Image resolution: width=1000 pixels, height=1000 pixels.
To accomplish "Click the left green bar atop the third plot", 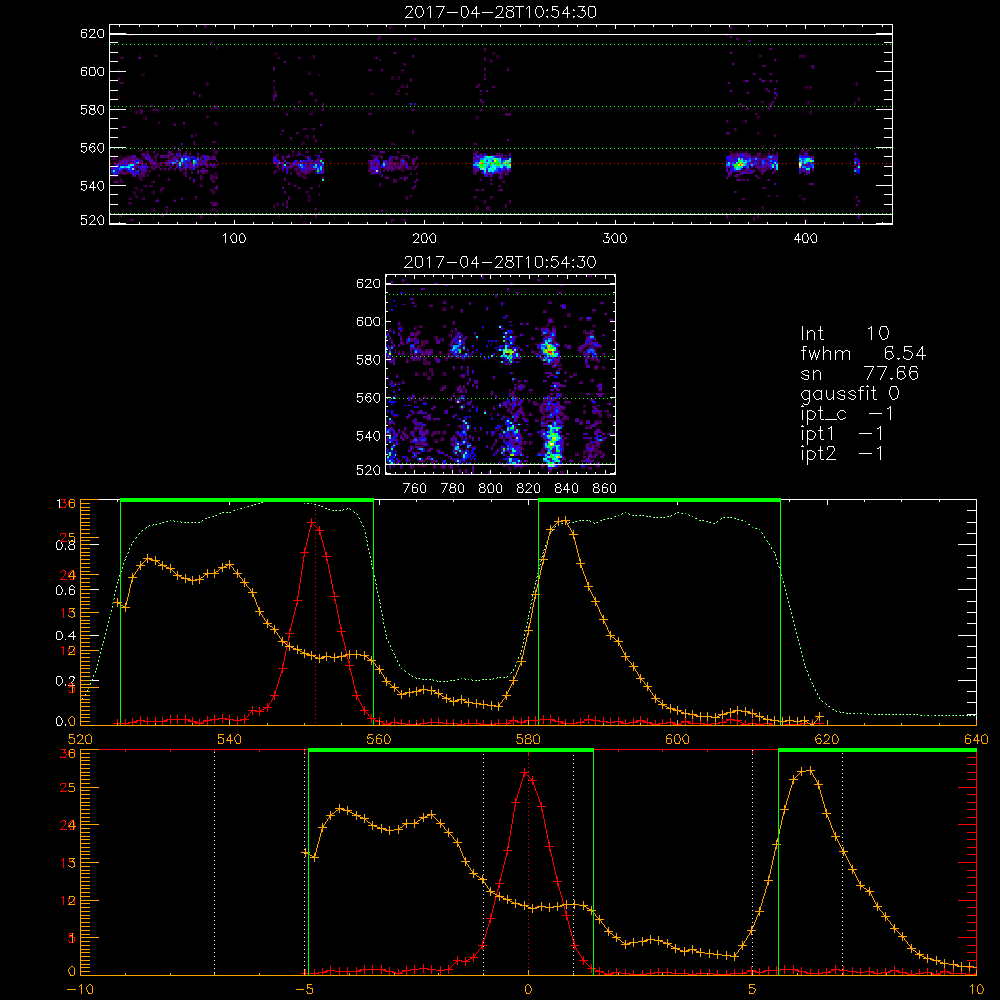I will pyautogui.click(x=247, y=500).
